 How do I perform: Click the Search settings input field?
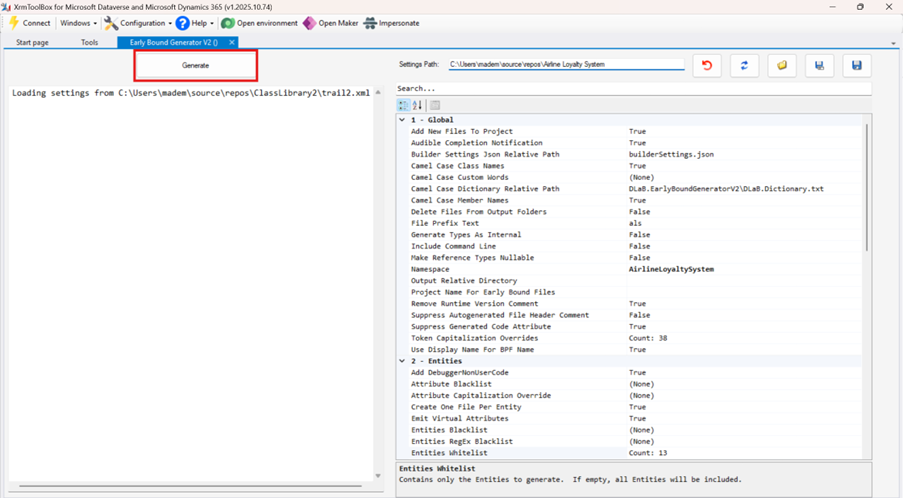[x=630, y=88]
